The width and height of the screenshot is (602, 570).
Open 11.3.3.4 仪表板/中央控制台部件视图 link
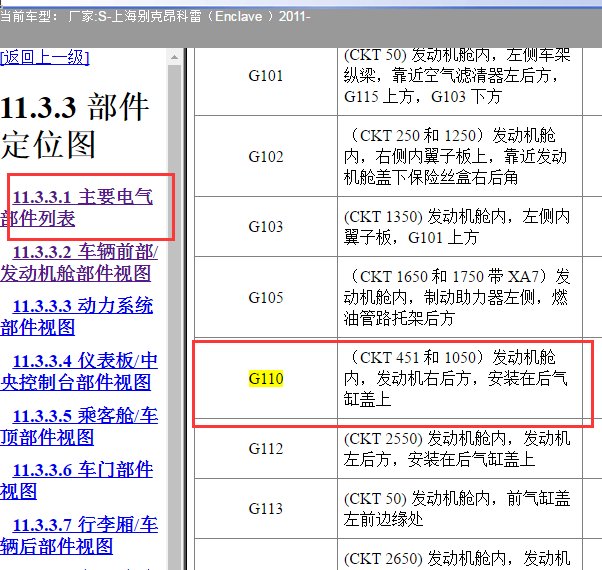tap(79, 372)
